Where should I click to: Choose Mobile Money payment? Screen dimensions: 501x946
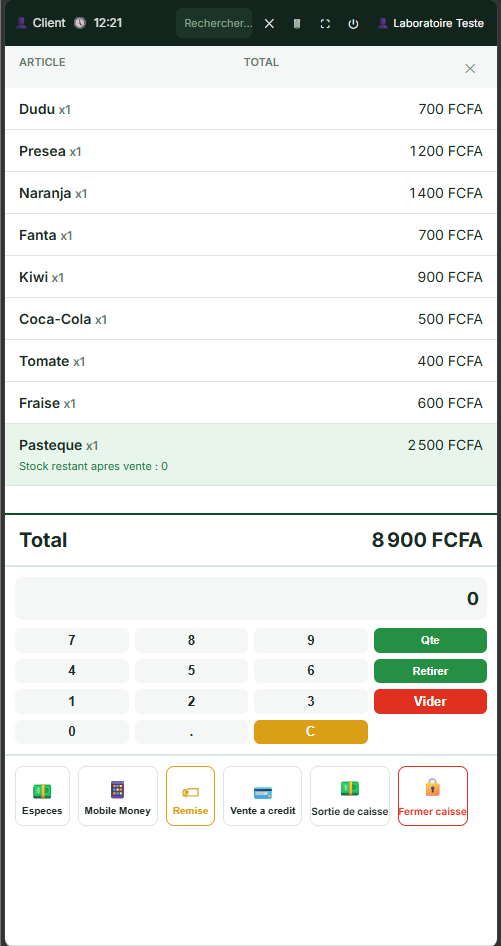point(118,796)
